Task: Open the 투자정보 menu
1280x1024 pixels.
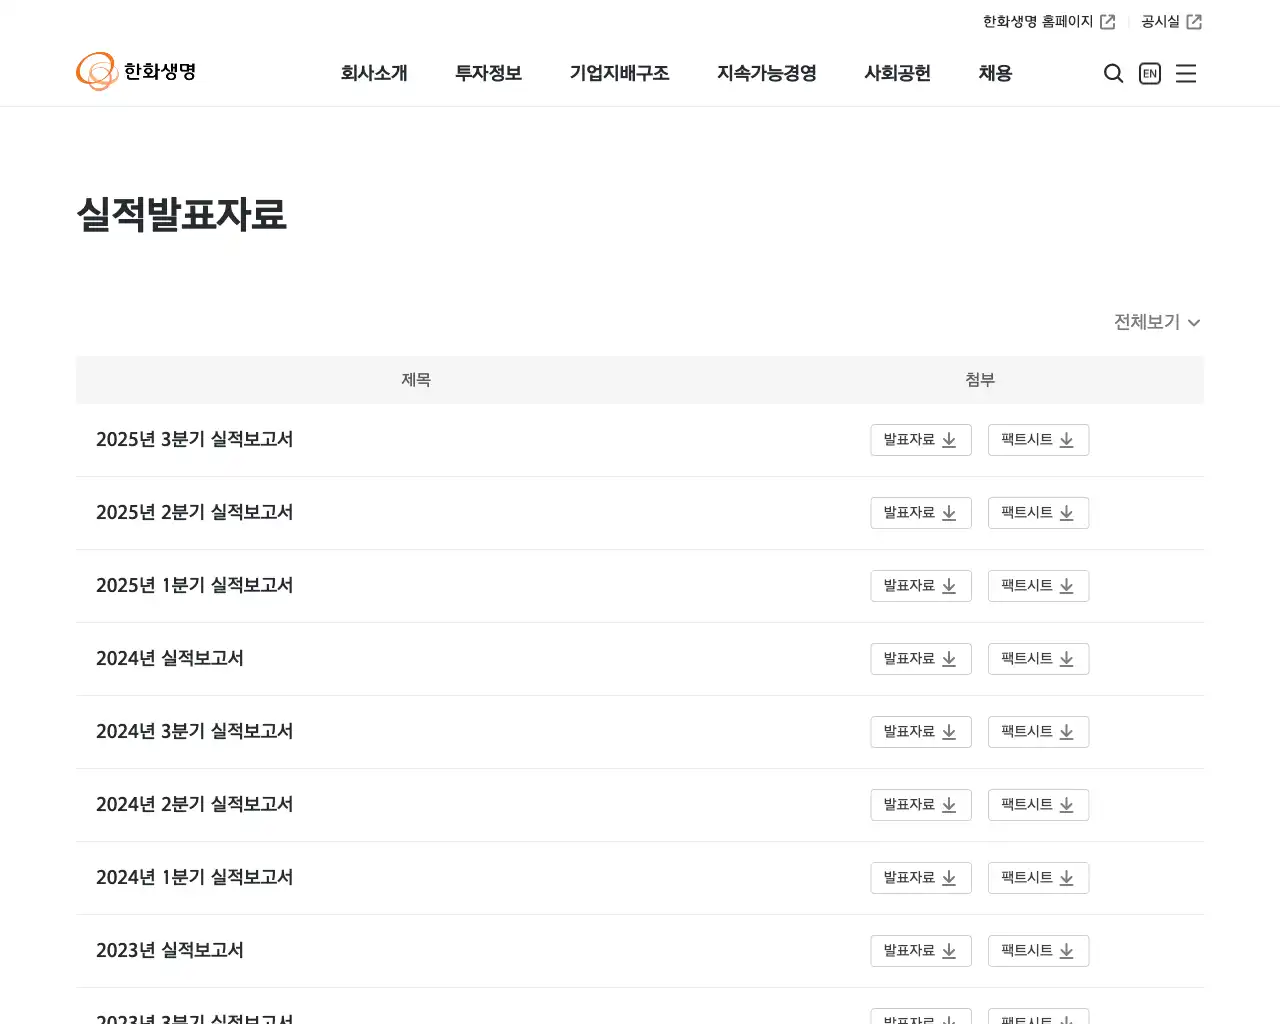Action: [x=488, y=73]
